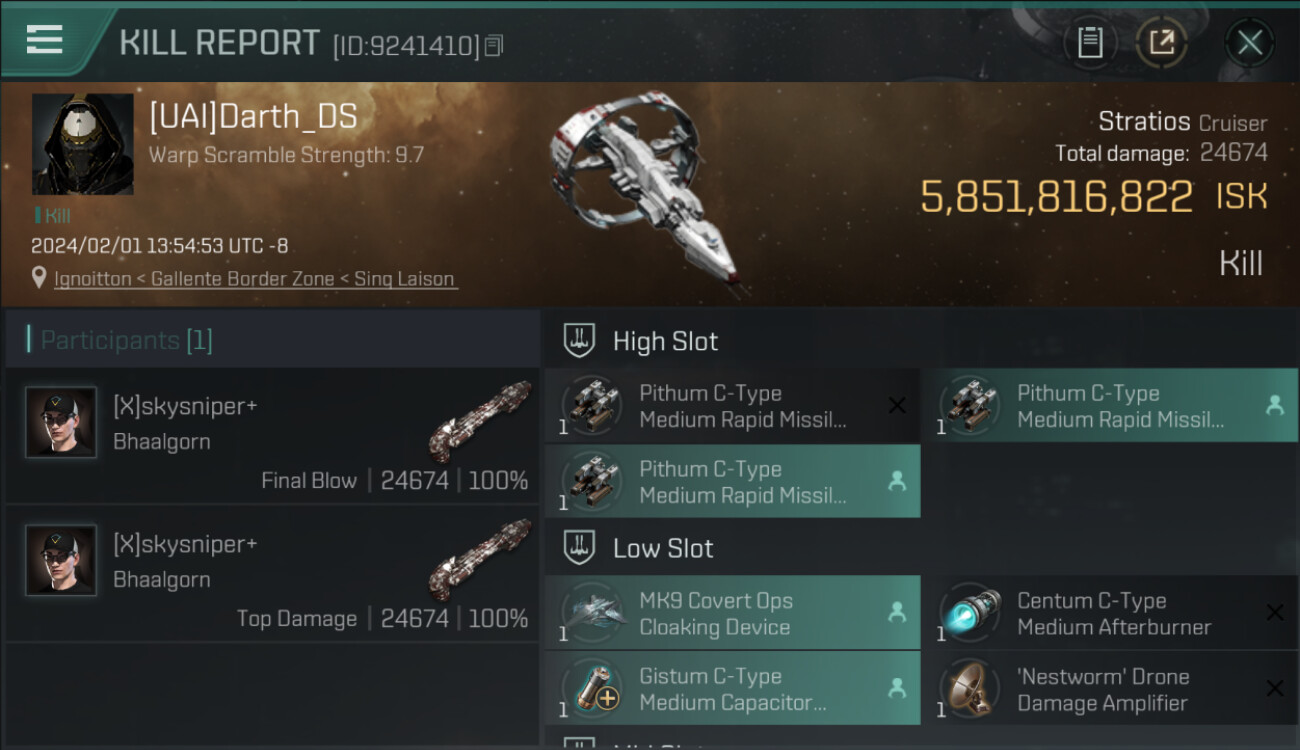Viewport: 1300px width, 750px height.
Task: Toggle the person marker on second Pithum launcher
Action: [x=1274, y=405]
